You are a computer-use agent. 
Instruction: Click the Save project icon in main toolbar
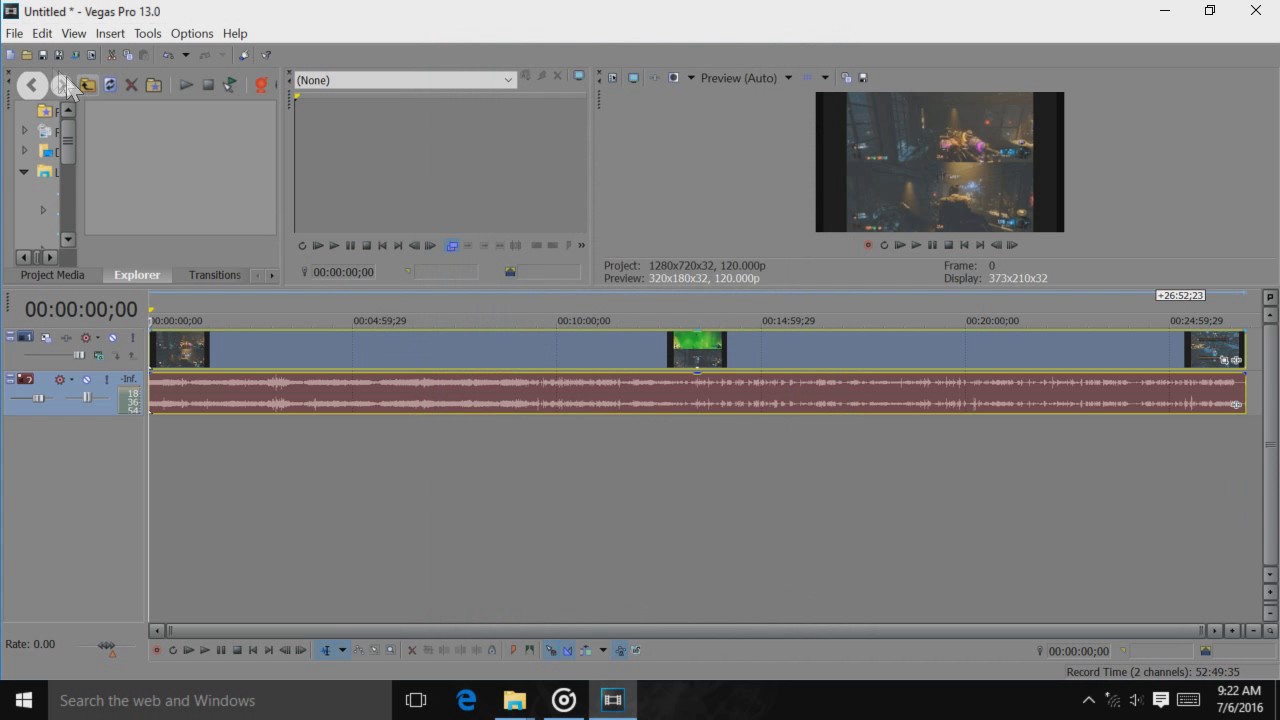(x=43, y=55)
